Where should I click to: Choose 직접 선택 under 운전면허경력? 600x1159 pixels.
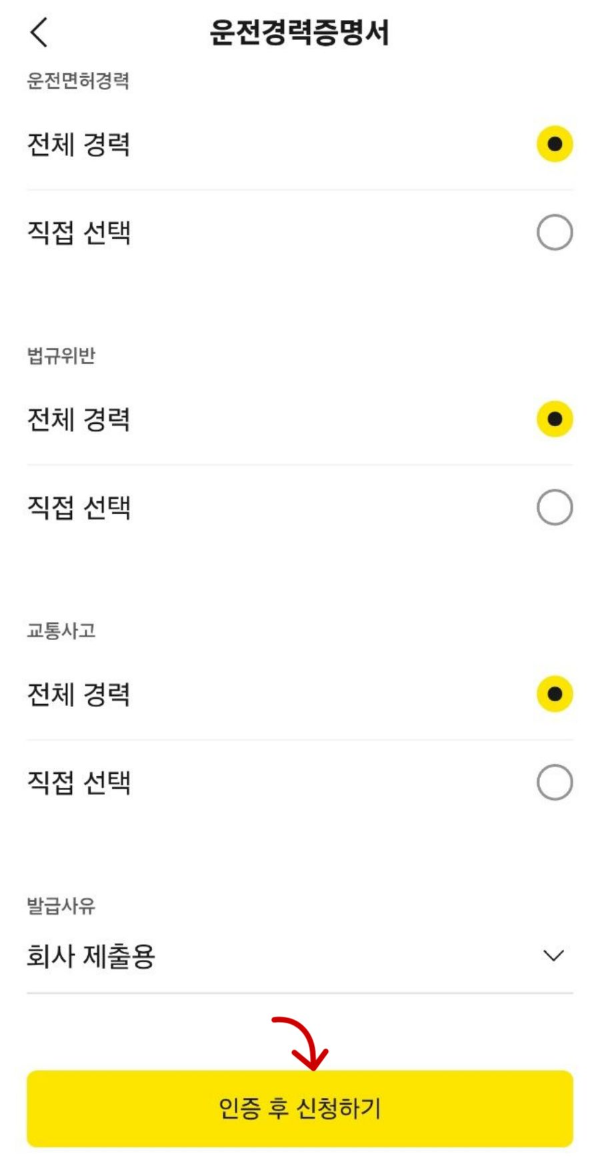[555, 228]
